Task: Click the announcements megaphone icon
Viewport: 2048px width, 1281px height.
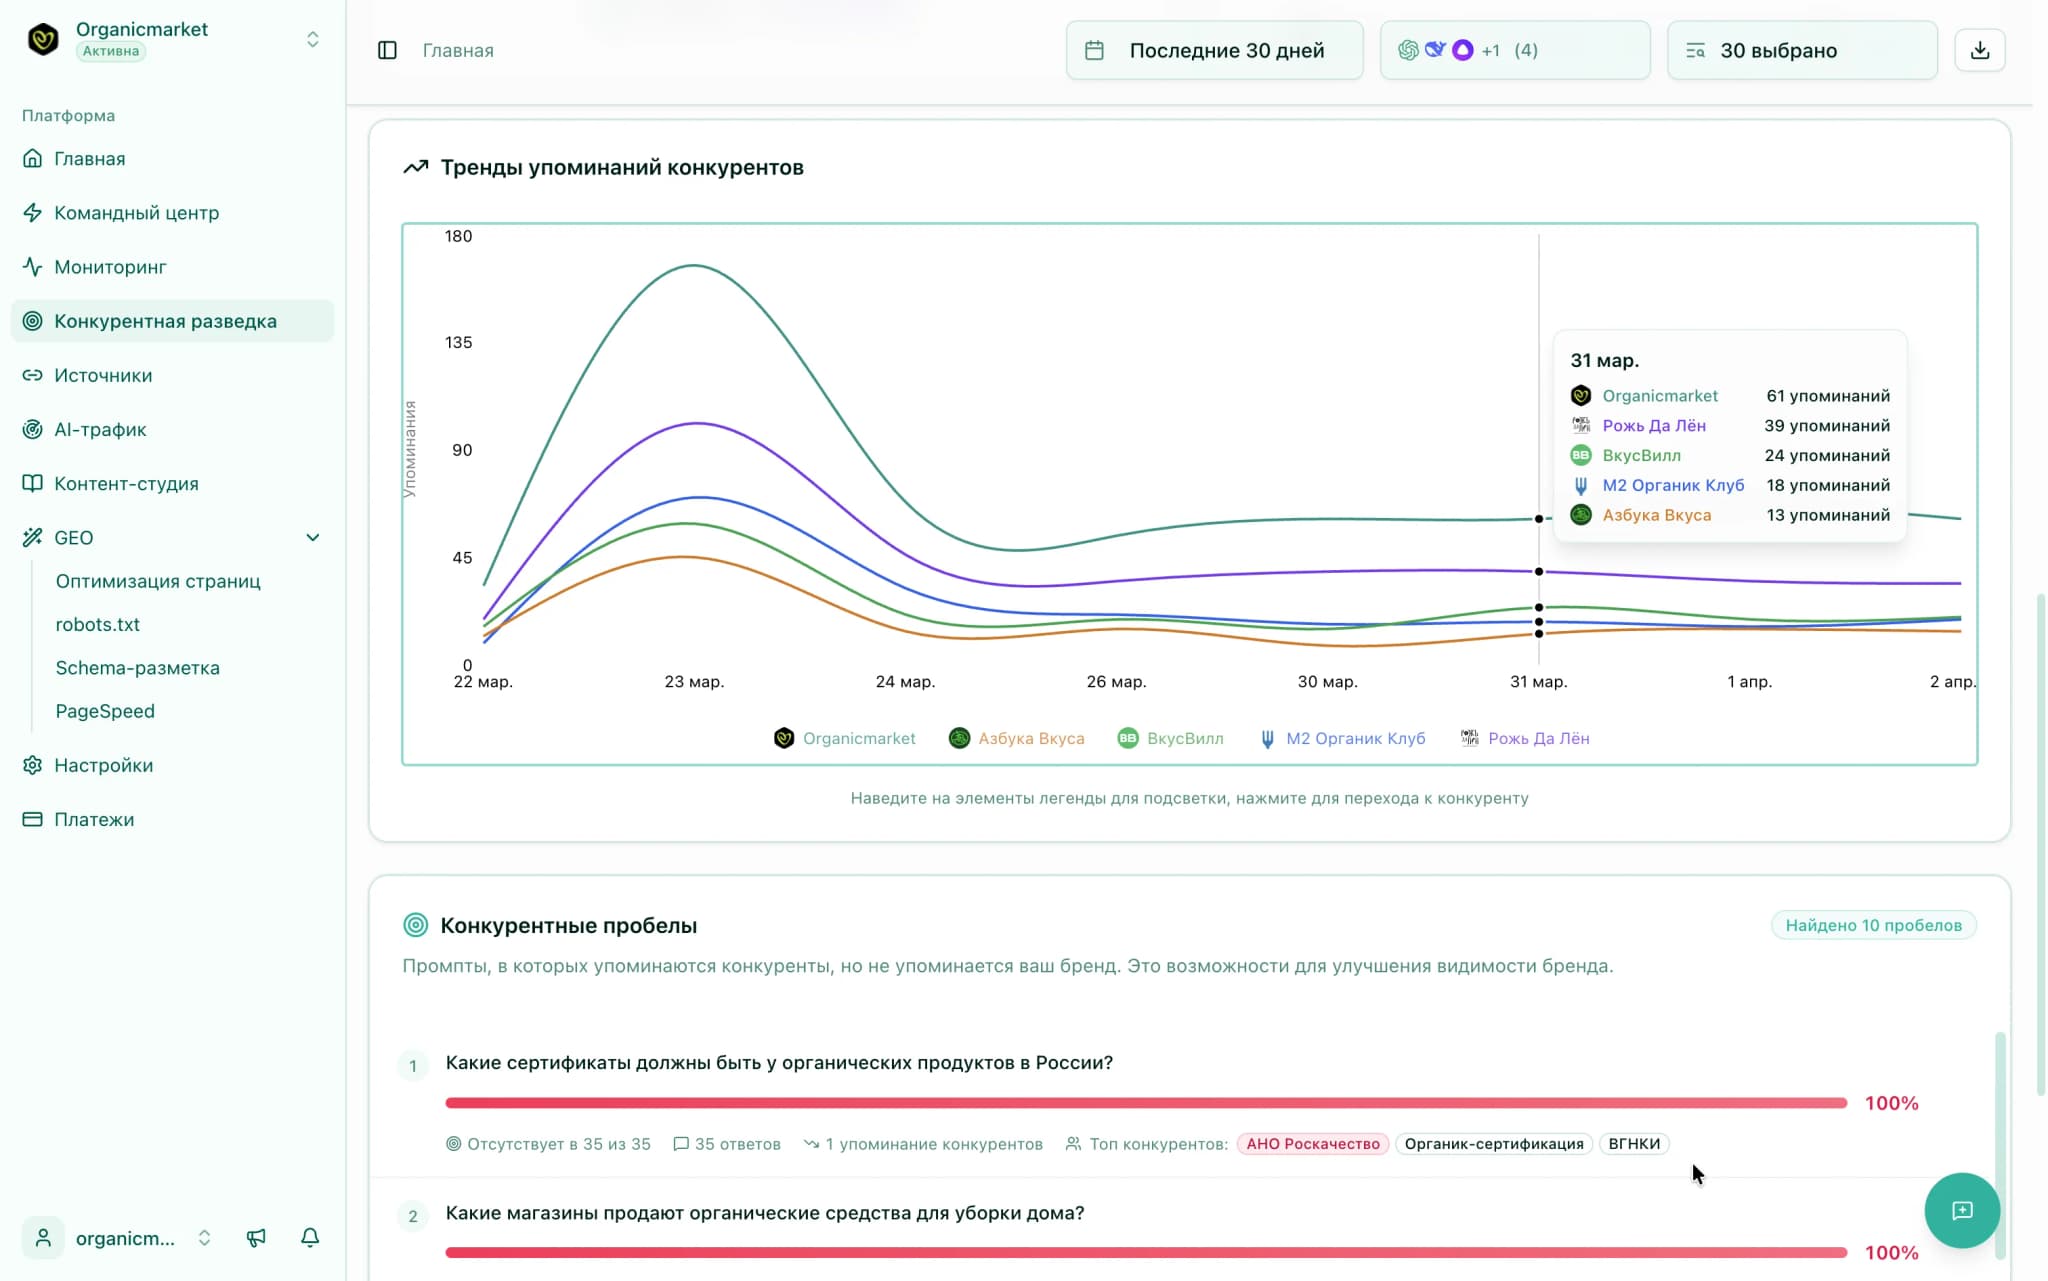Action: click(x=257, y=1237)
